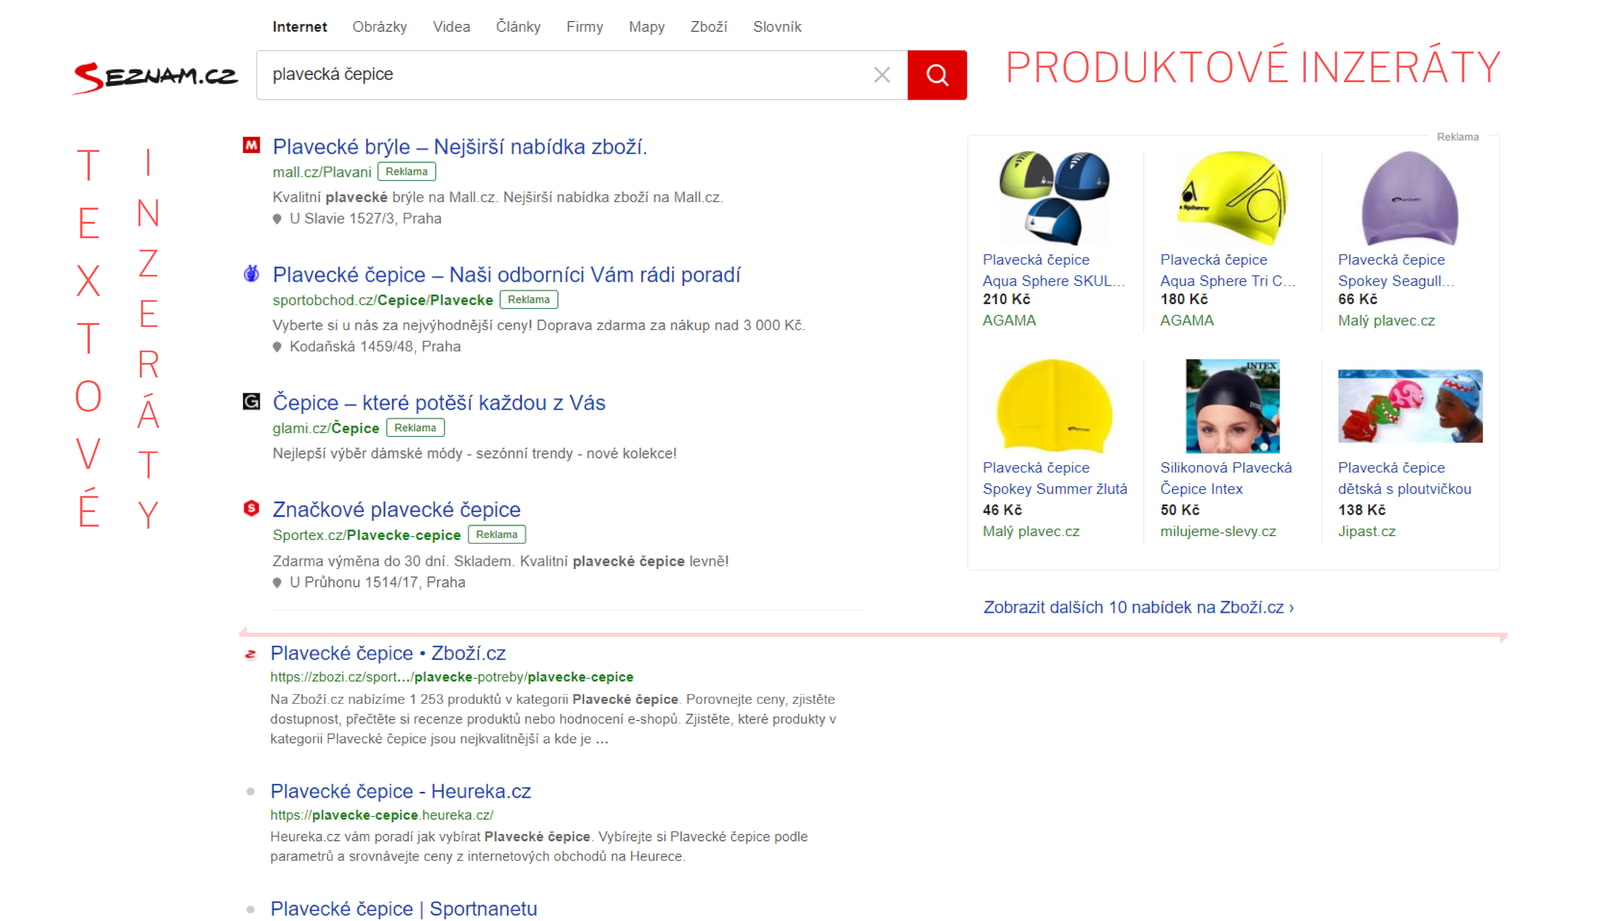
Task: Click the Intex silicone cap thumbnail
Action: pos(1232,406)
